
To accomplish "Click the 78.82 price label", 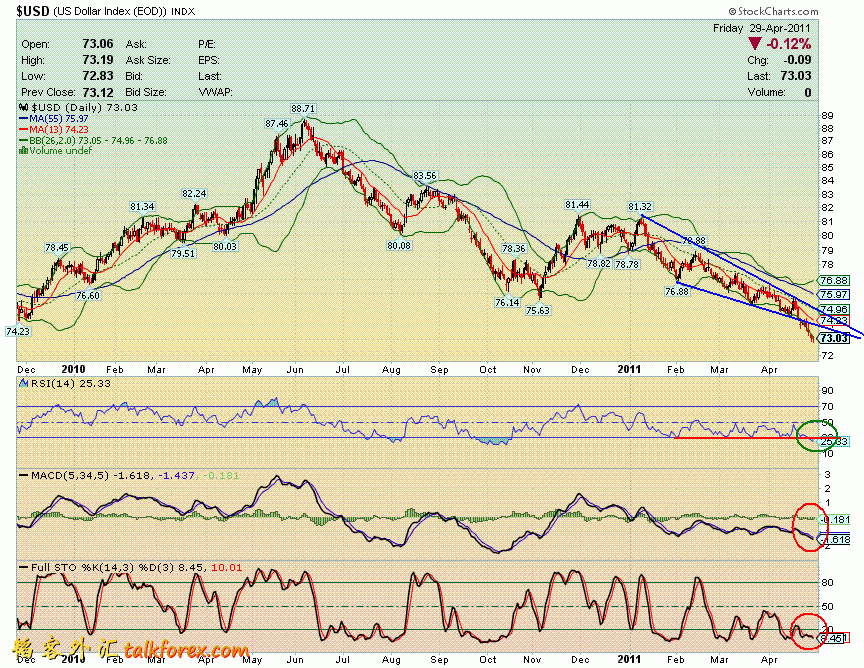I will click(x=599, y=263).
